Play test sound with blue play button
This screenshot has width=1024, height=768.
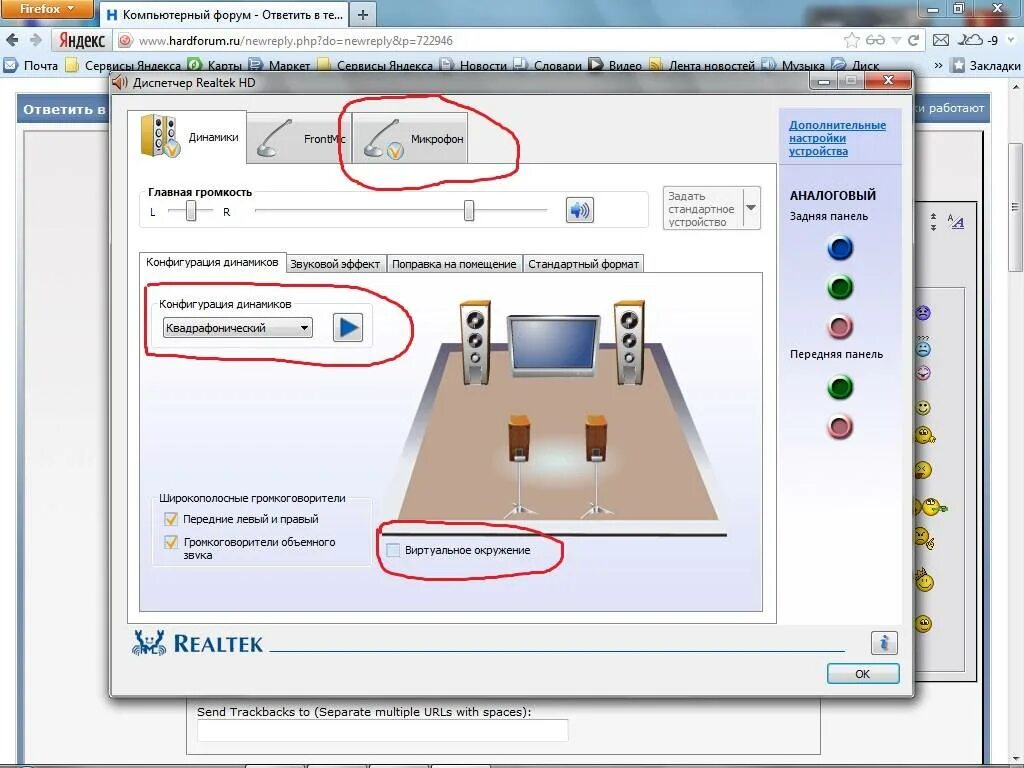point(347,328)
